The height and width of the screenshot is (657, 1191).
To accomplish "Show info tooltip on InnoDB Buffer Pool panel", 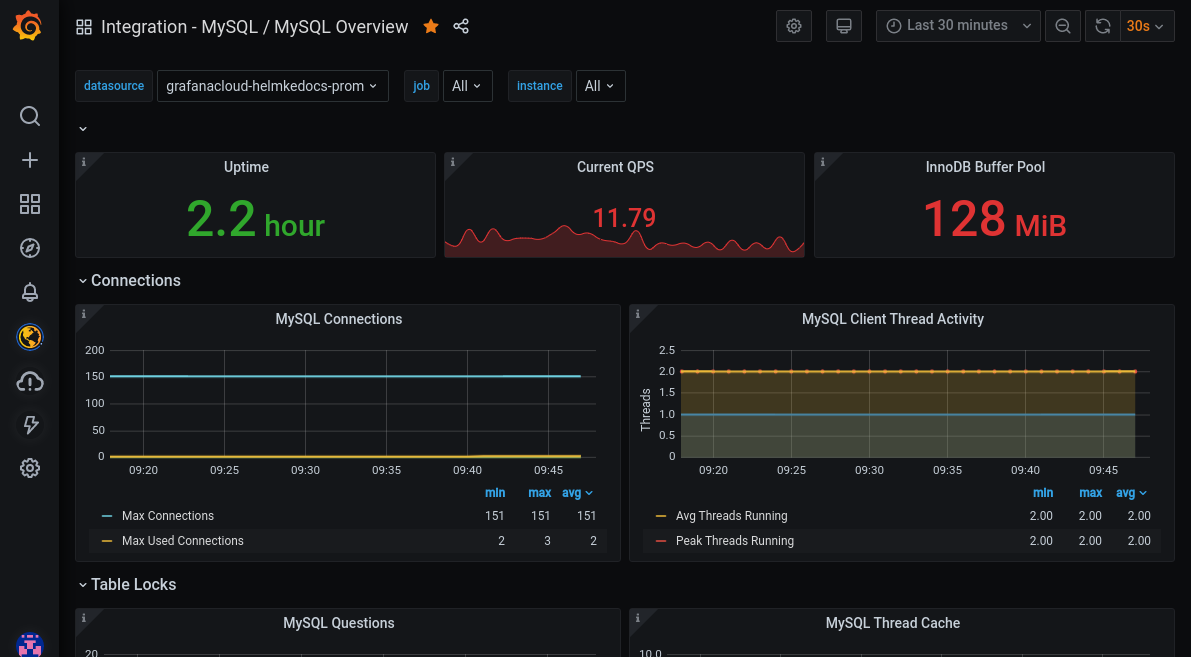I will click(x=823, y=162).
